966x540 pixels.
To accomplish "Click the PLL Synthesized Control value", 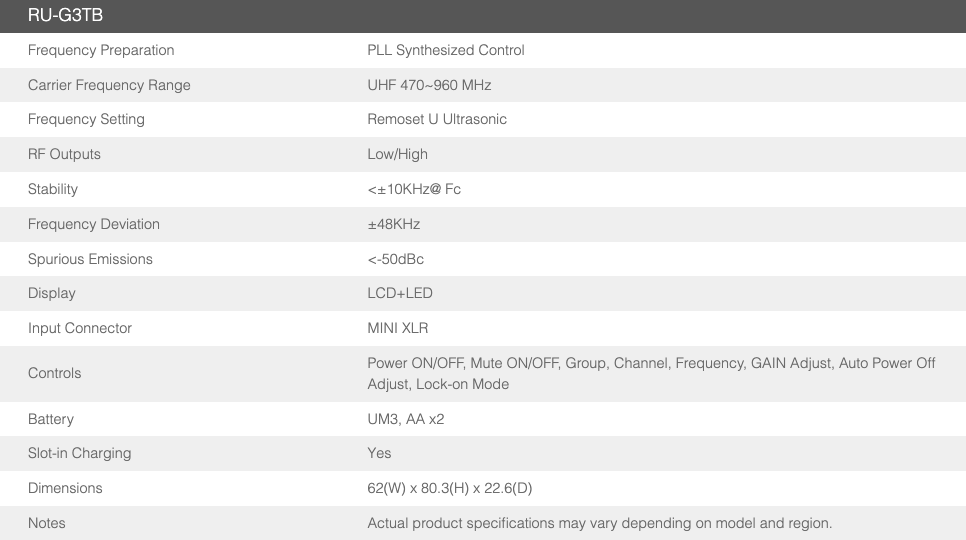I will click(x=446, y=50).
